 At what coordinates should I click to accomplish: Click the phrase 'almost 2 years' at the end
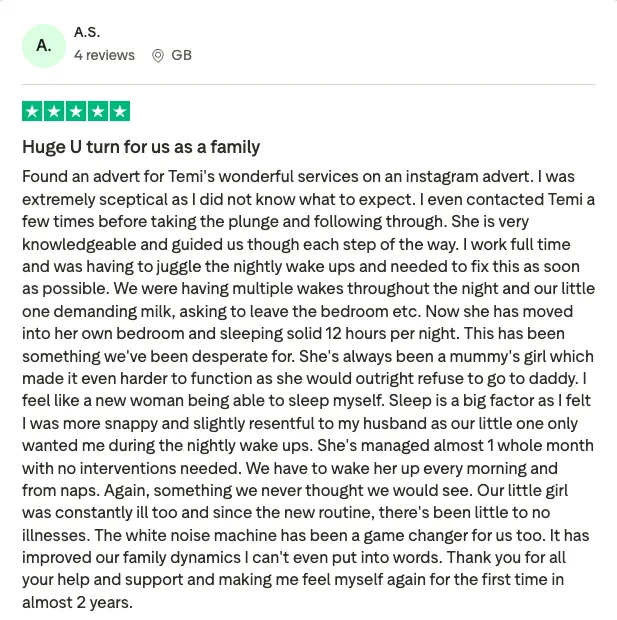click(x=76, y=603)
